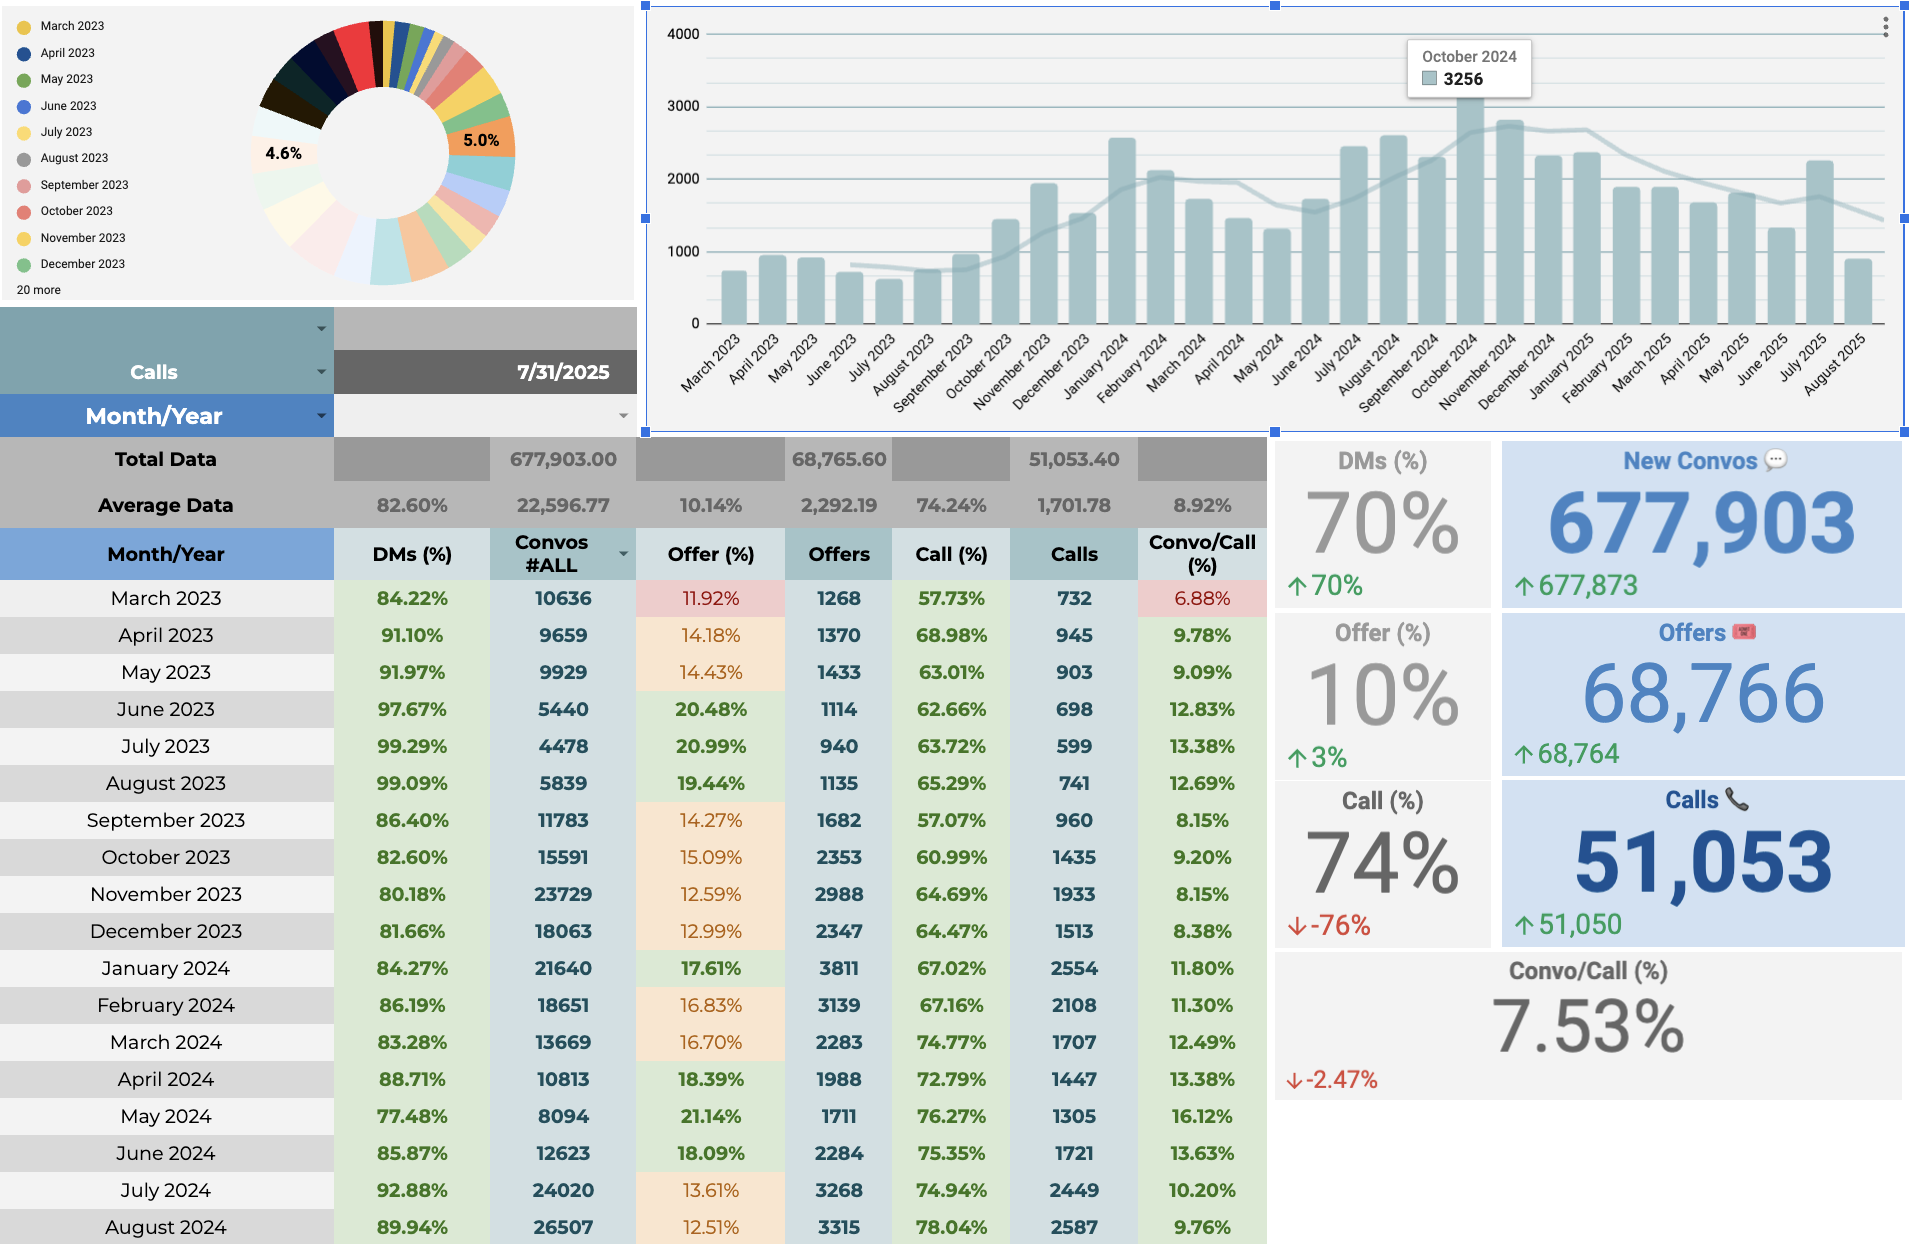Click the Calls 51,053 scorecard
Image resolution: width=1914 pixels, height=1244 pixels.
[x=1702, y=864]
